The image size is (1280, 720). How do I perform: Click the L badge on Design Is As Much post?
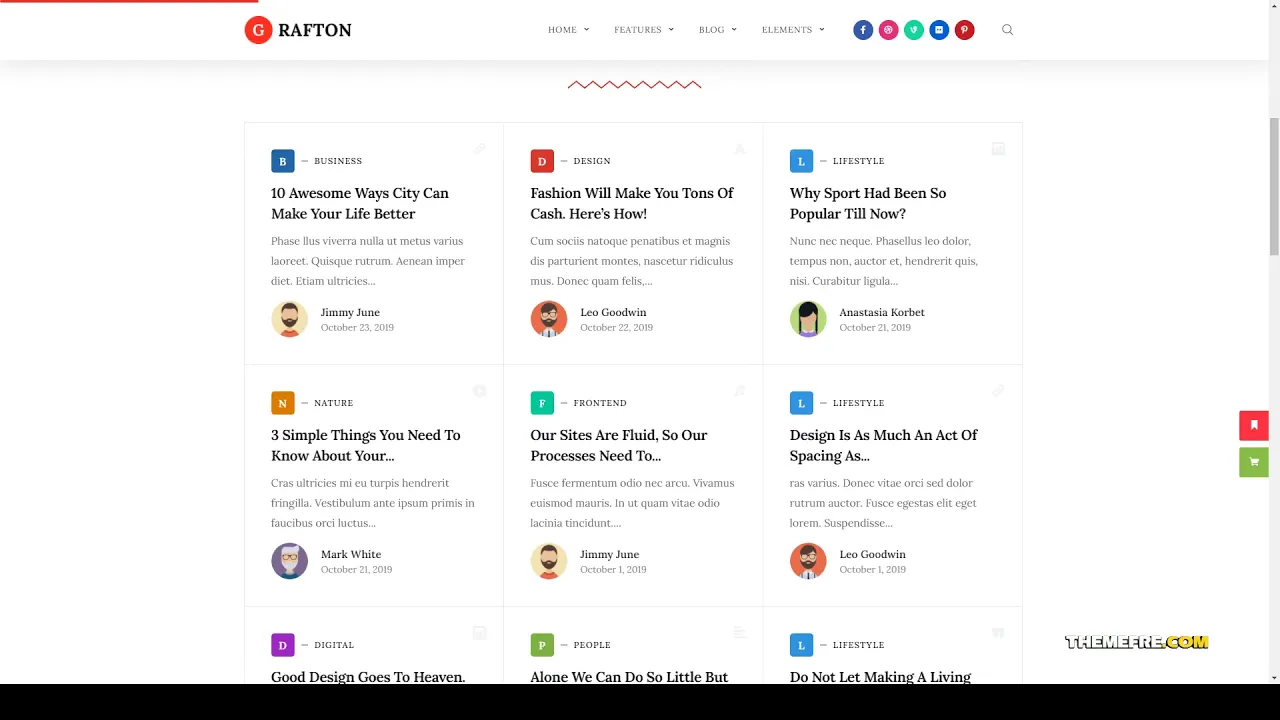coord(801,403)
